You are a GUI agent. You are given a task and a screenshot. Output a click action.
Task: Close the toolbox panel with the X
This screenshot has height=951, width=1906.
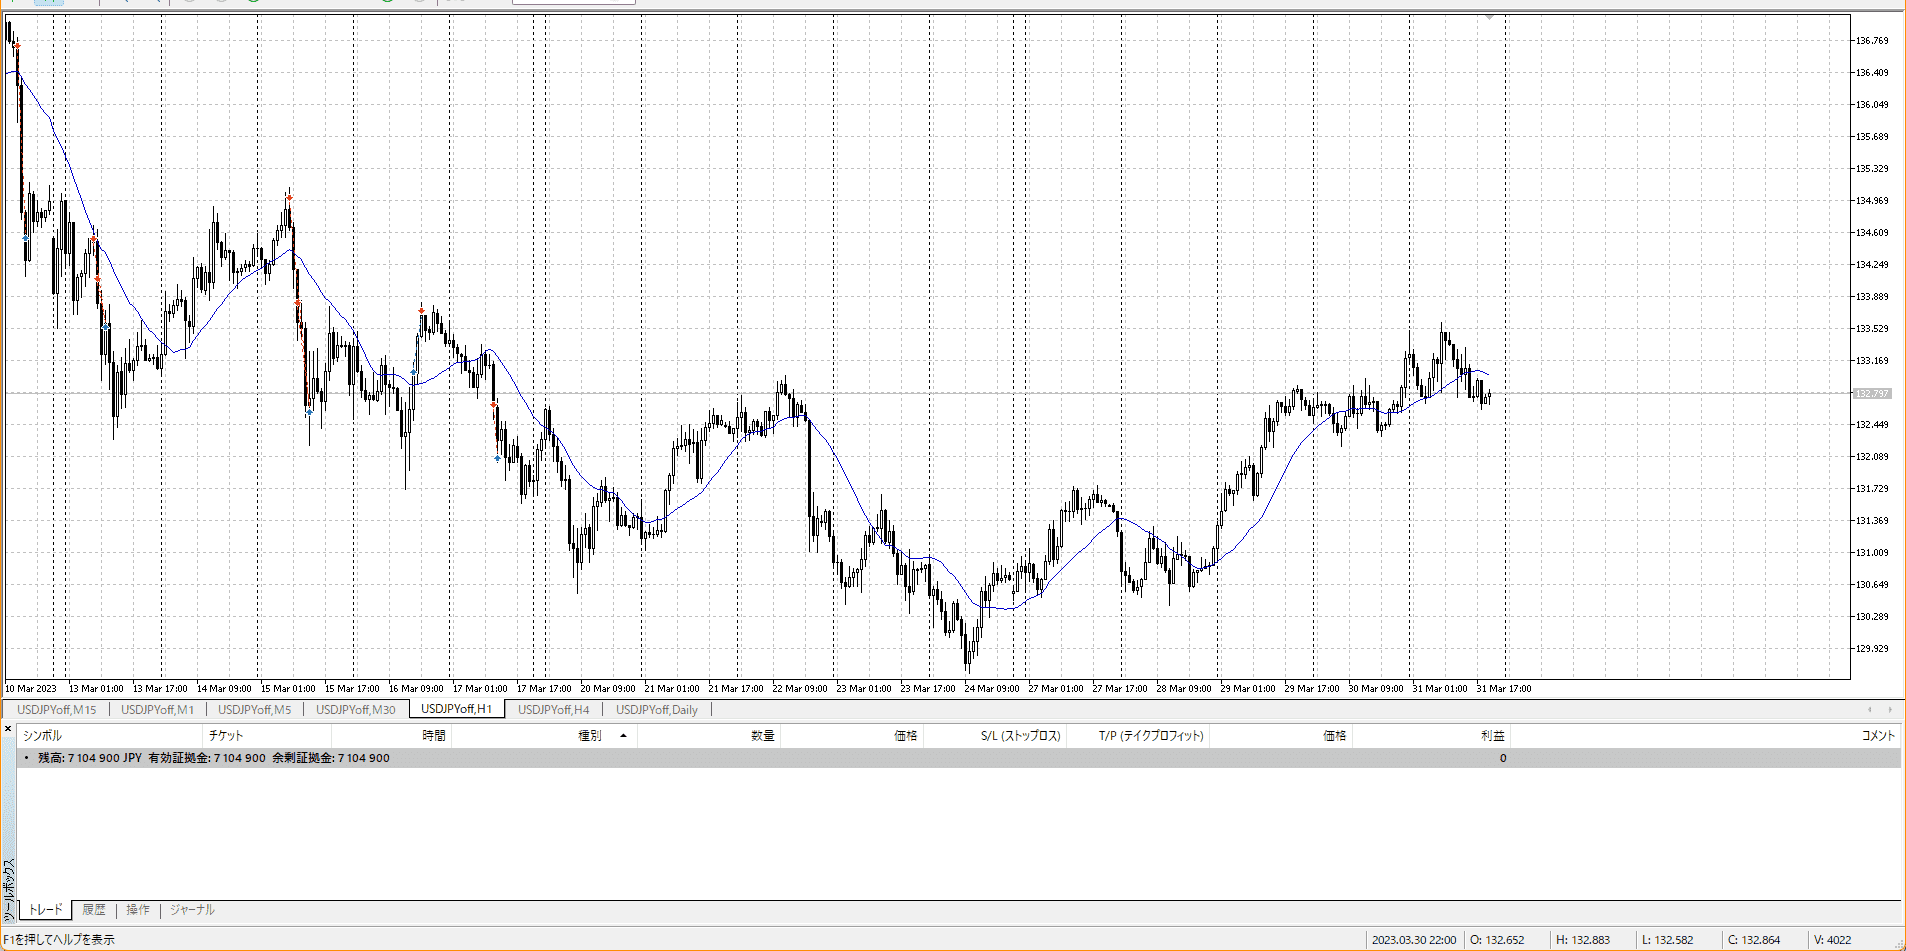click(x=8, y=729)
